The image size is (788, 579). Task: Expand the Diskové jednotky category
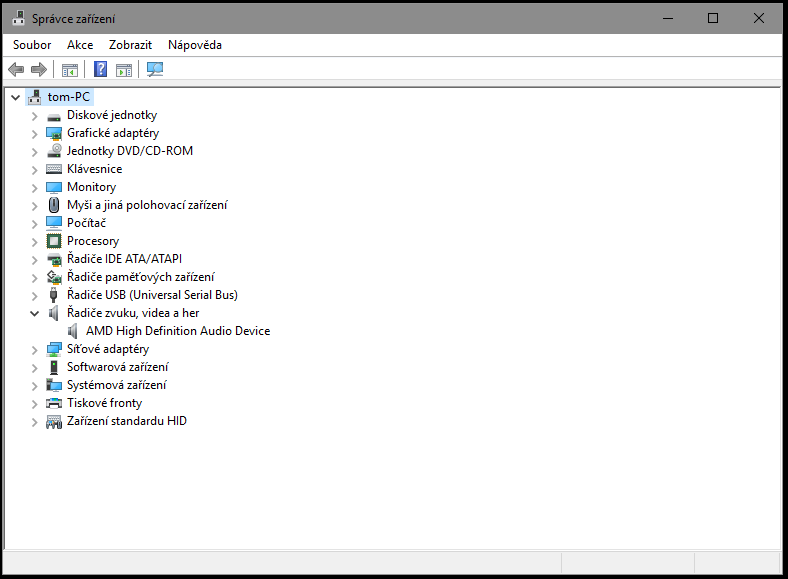tap(34, 116)
